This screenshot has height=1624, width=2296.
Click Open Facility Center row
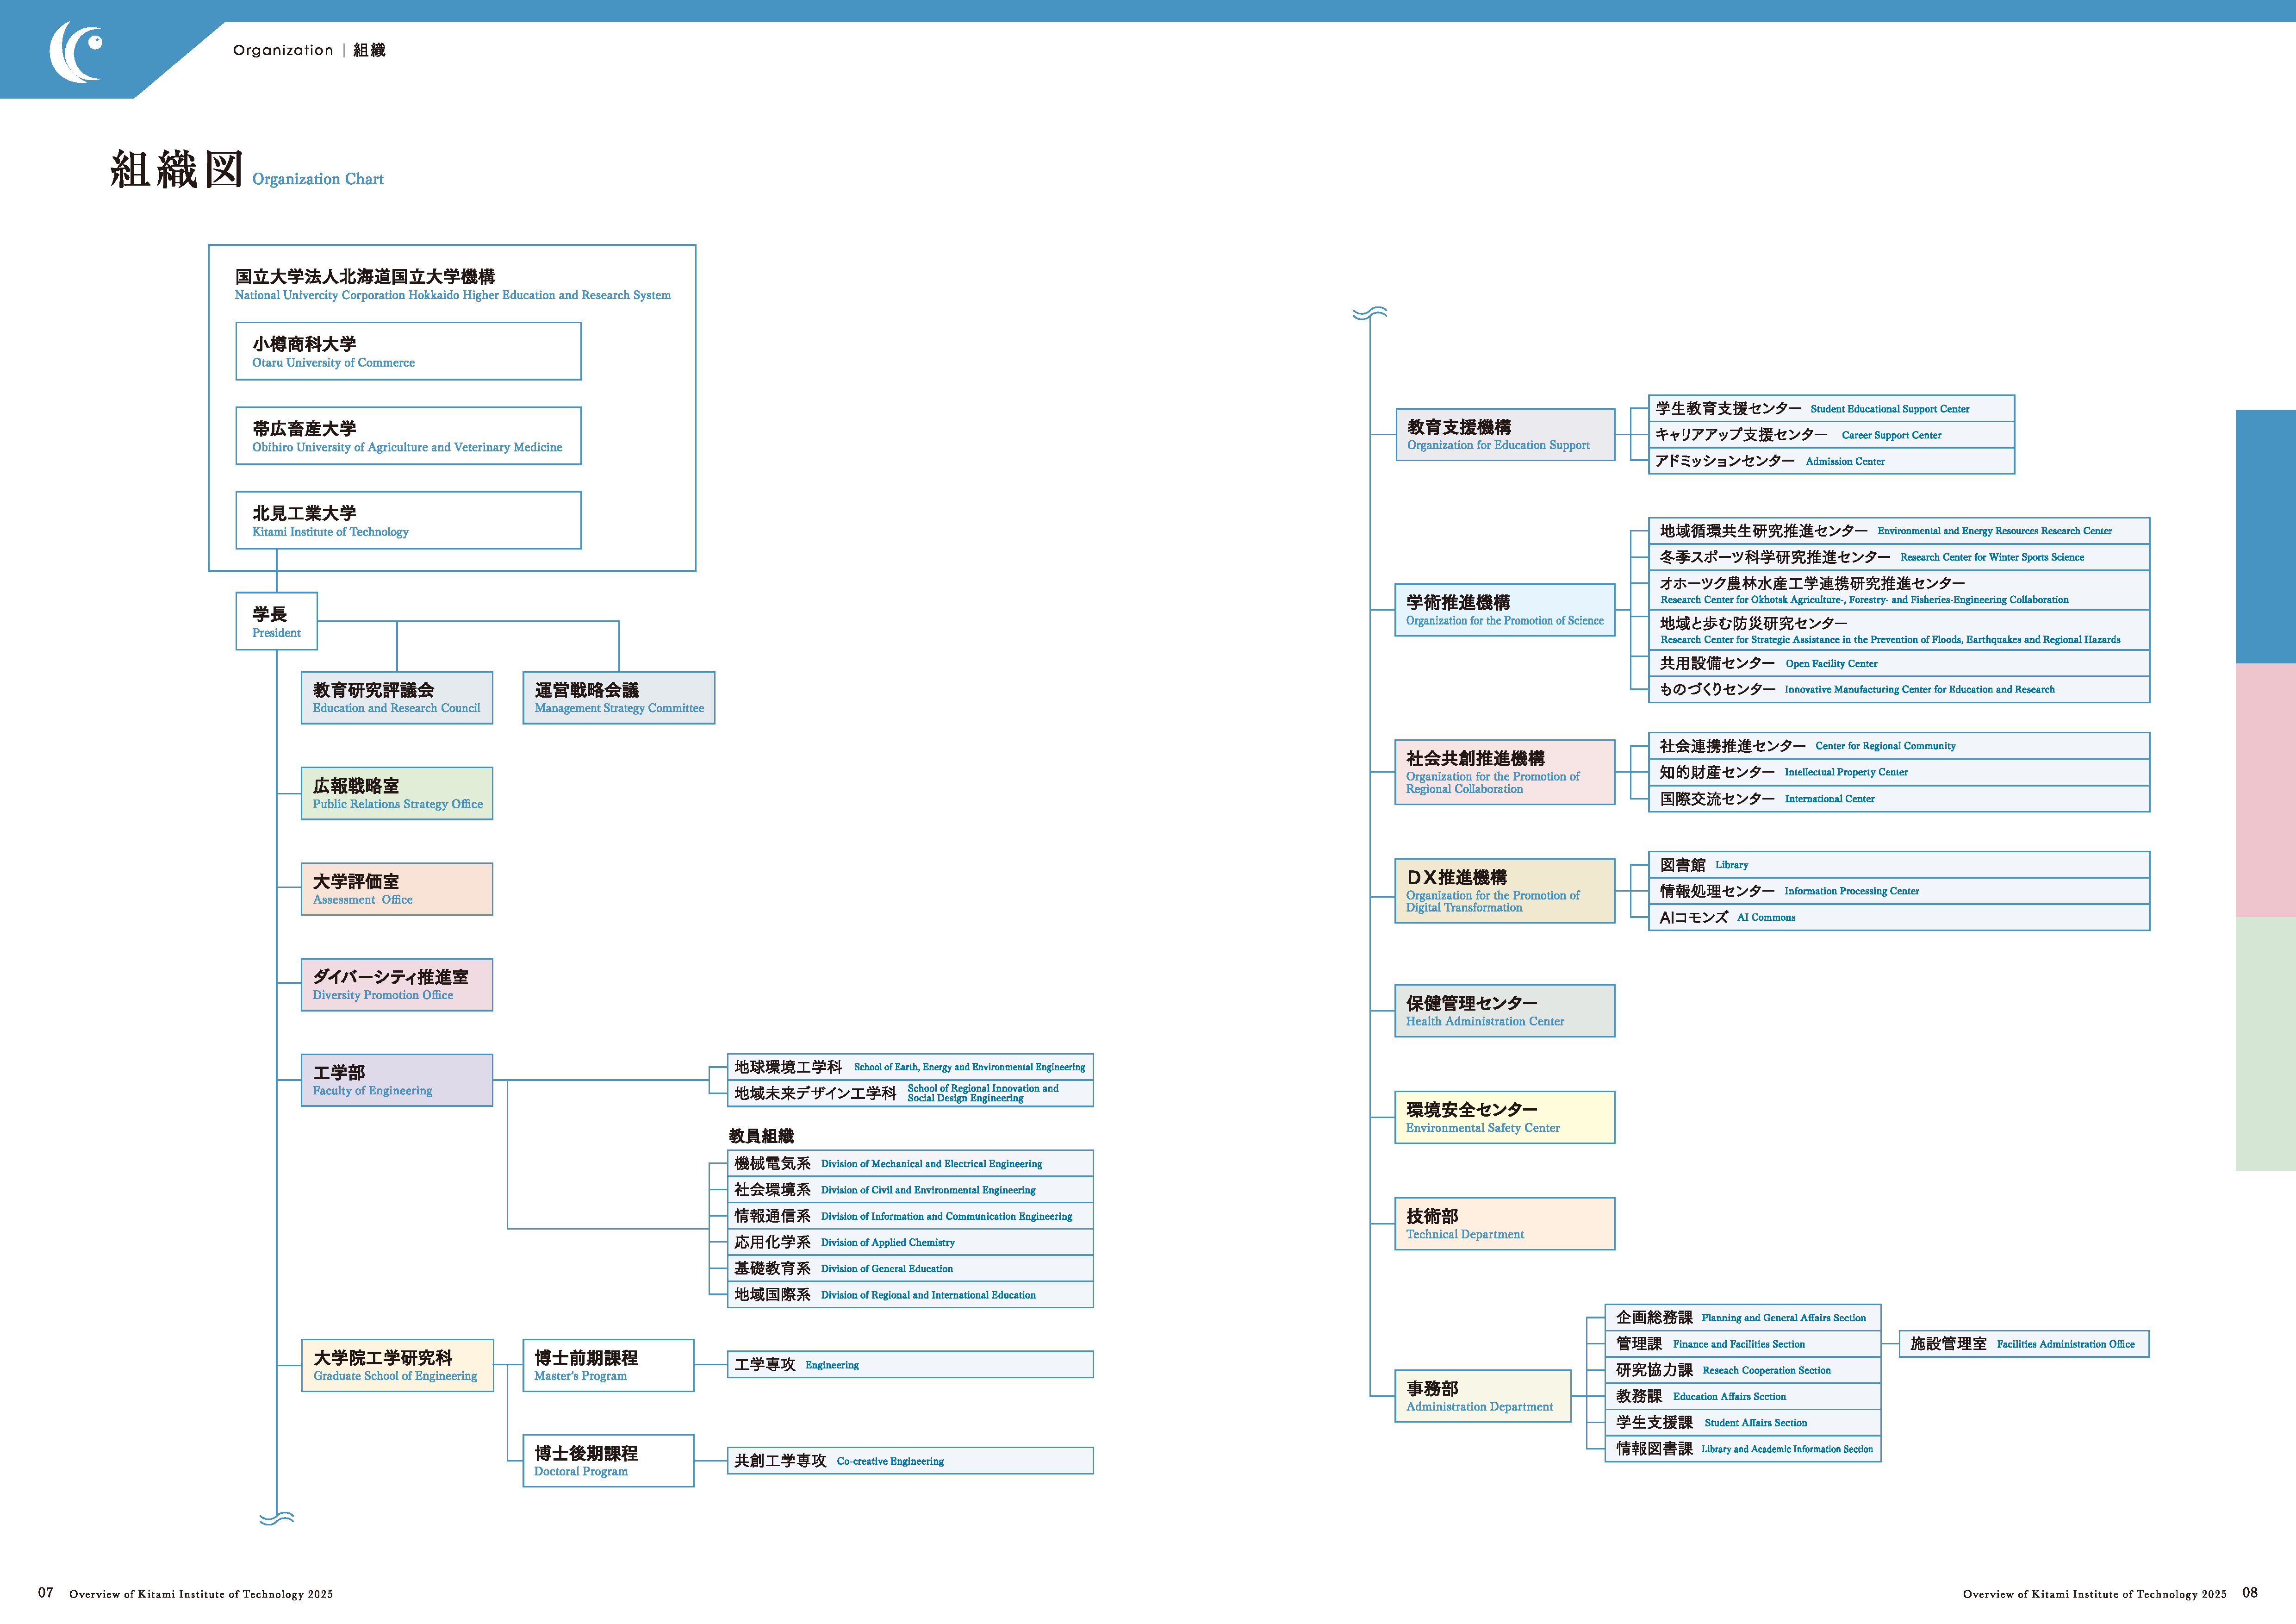(x=1899, y=663)
